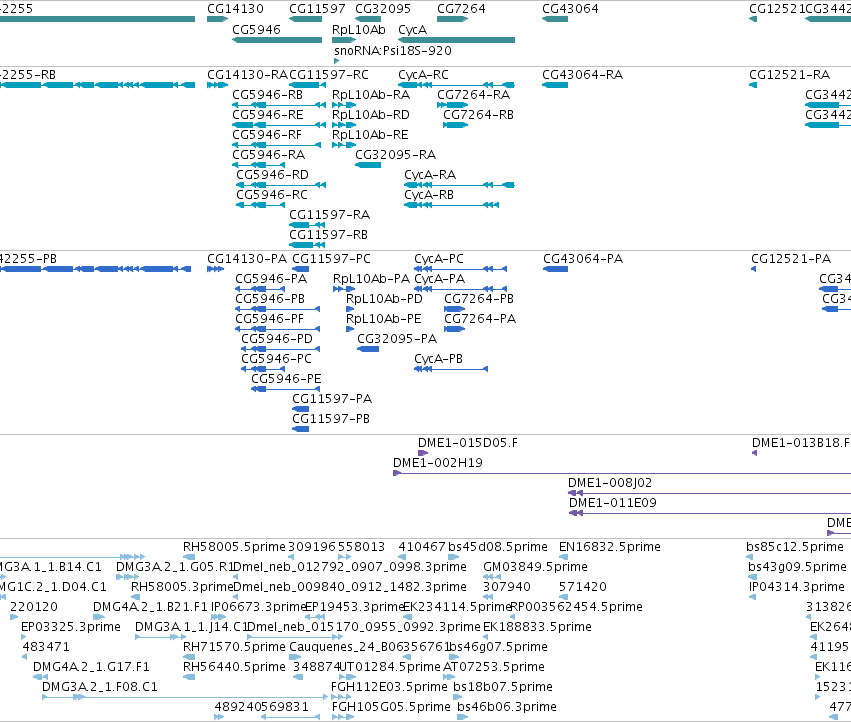
Task: Click the CG5946 gene label
Action: pos(256,29)
